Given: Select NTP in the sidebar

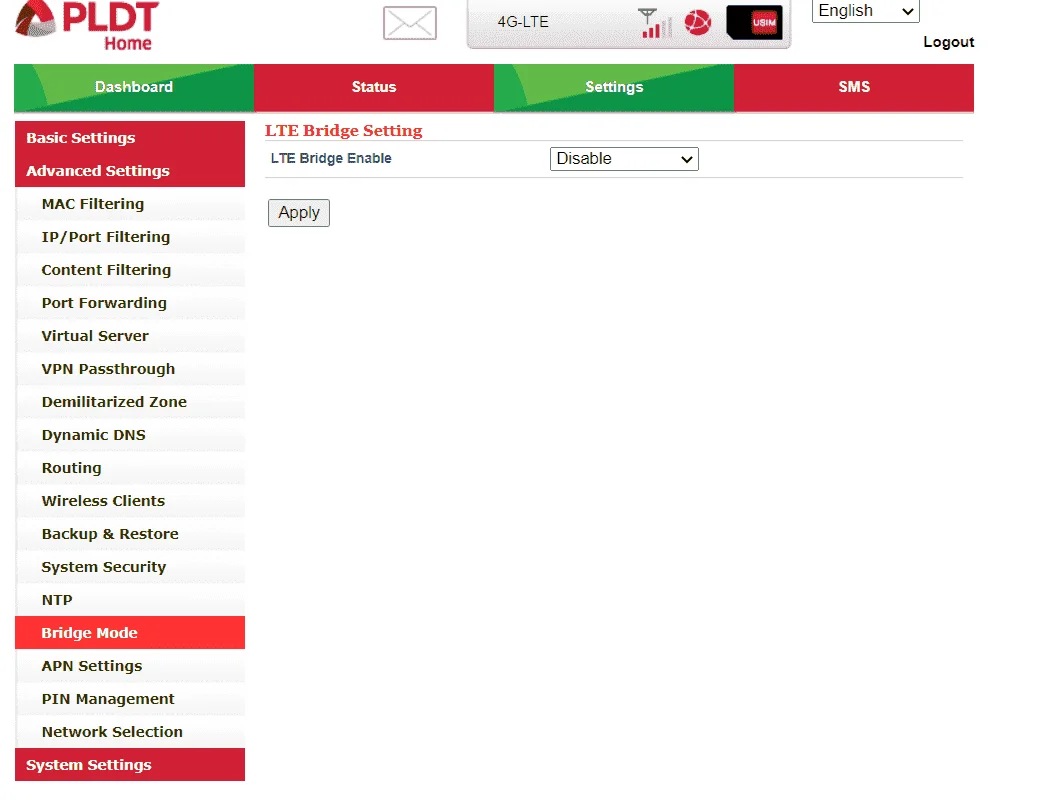Looking at the screenshot, I should [130, 600].
